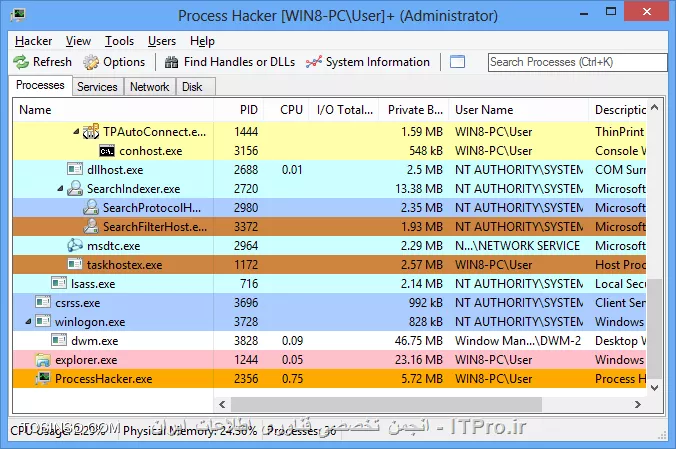This screenshot has width=676, height=449.
Task: Click the explorer.exe folder icon
Action: 43,360
